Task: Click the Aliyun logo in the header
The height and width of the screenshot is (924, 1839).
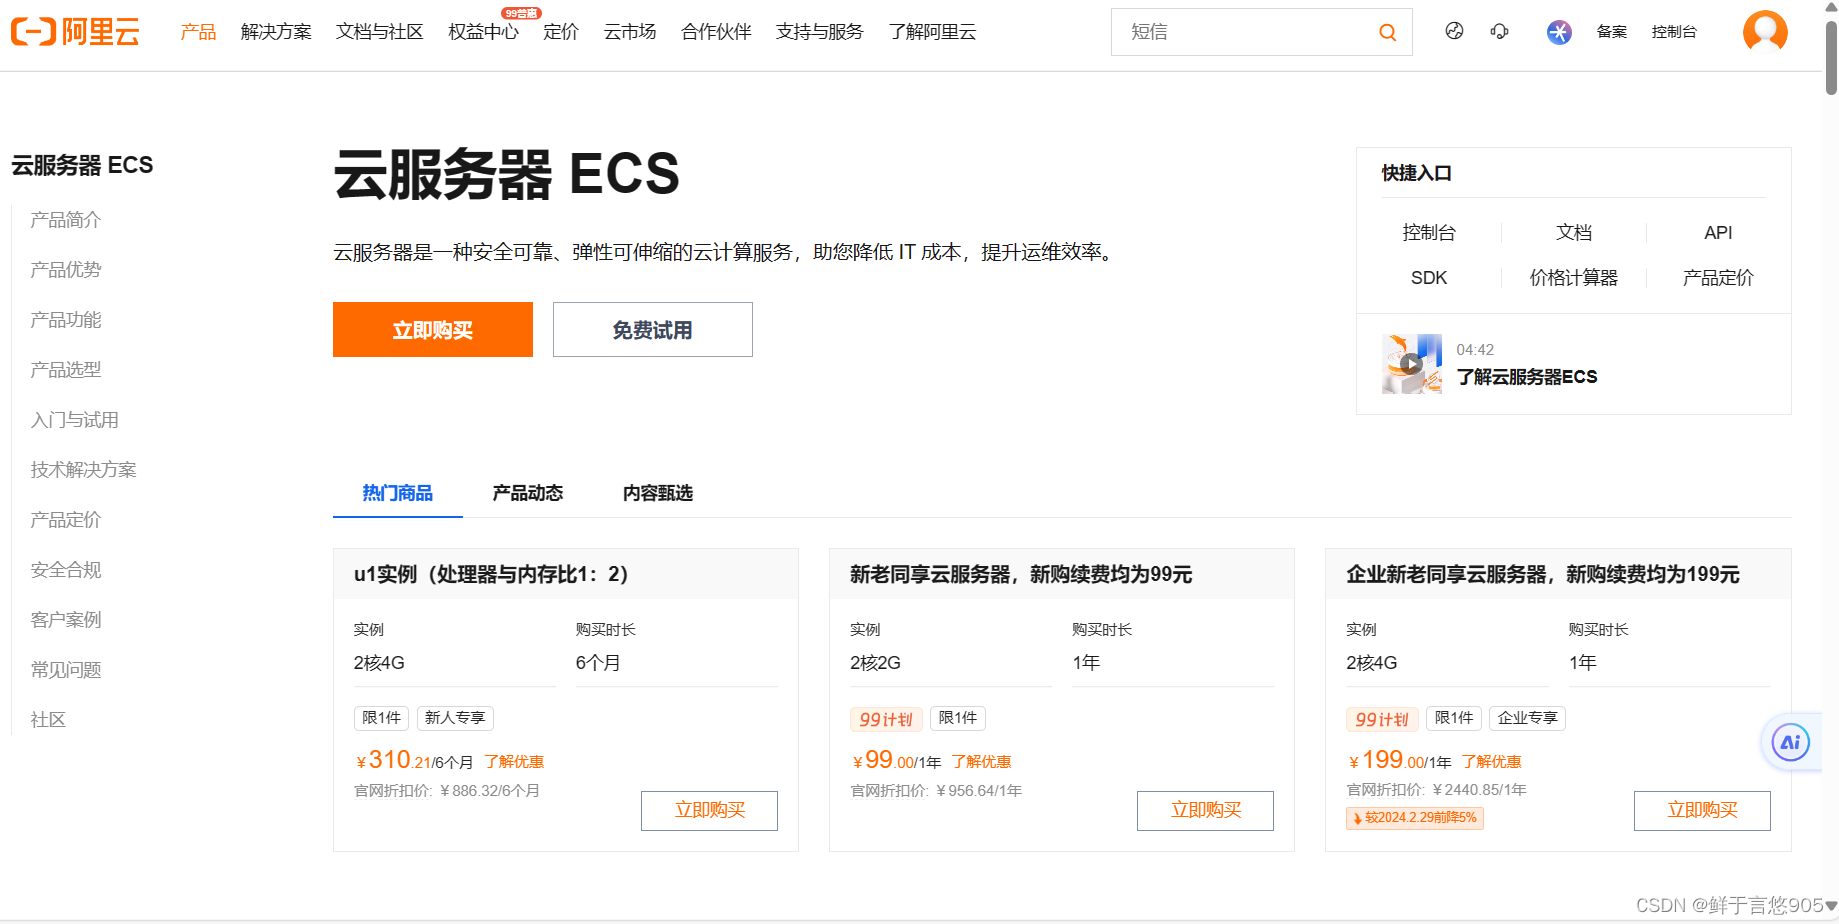Action: [x=75, y=32]
